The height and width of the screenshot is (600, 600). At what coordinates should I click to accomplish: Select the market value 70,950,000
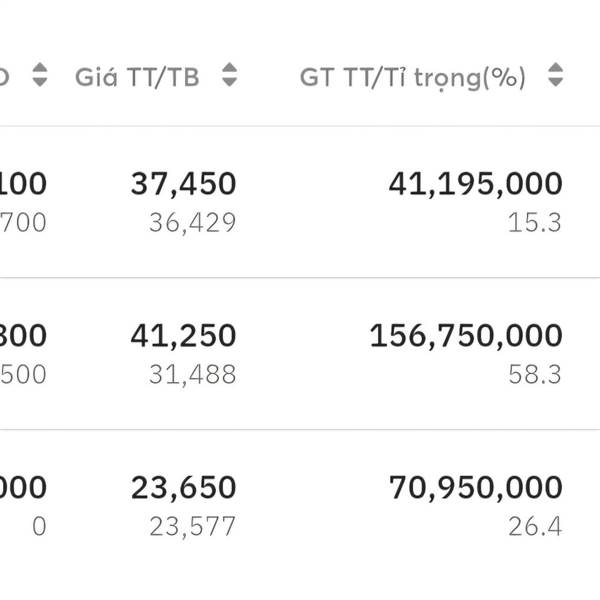click(475, 488)
